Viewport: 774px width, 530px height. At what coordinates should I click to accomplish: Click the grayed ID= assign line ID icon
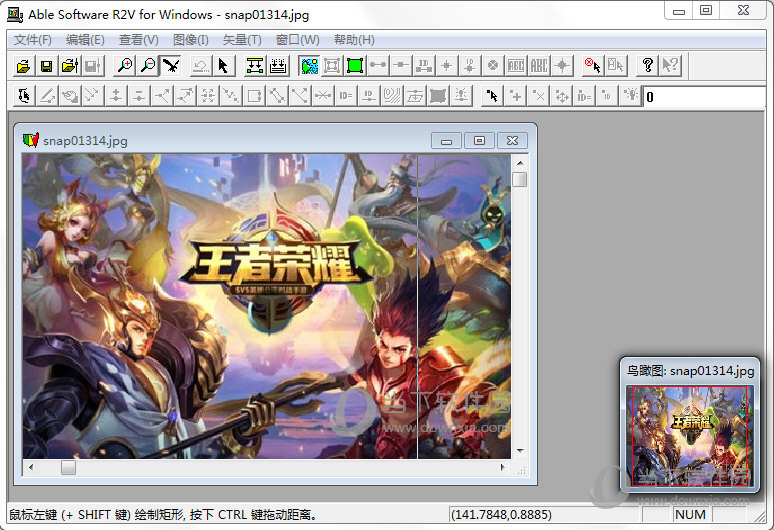(346, 96)
